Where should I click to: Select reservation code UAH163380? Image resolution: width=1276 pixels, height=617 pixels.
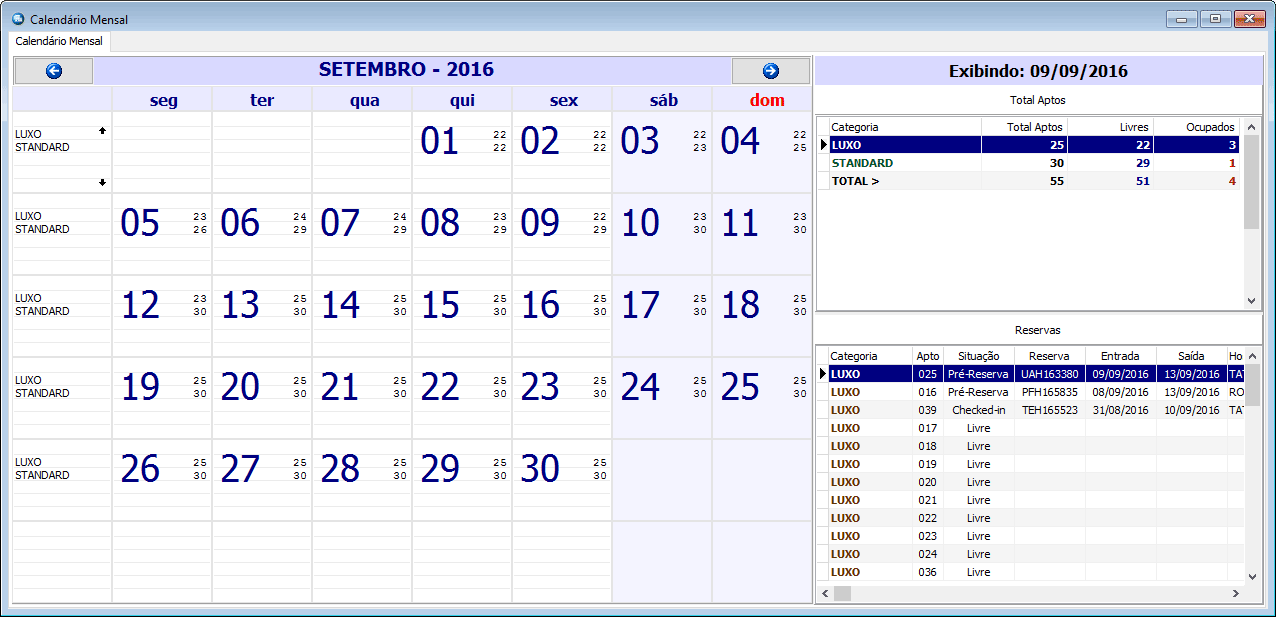[x=1050, y=374]
